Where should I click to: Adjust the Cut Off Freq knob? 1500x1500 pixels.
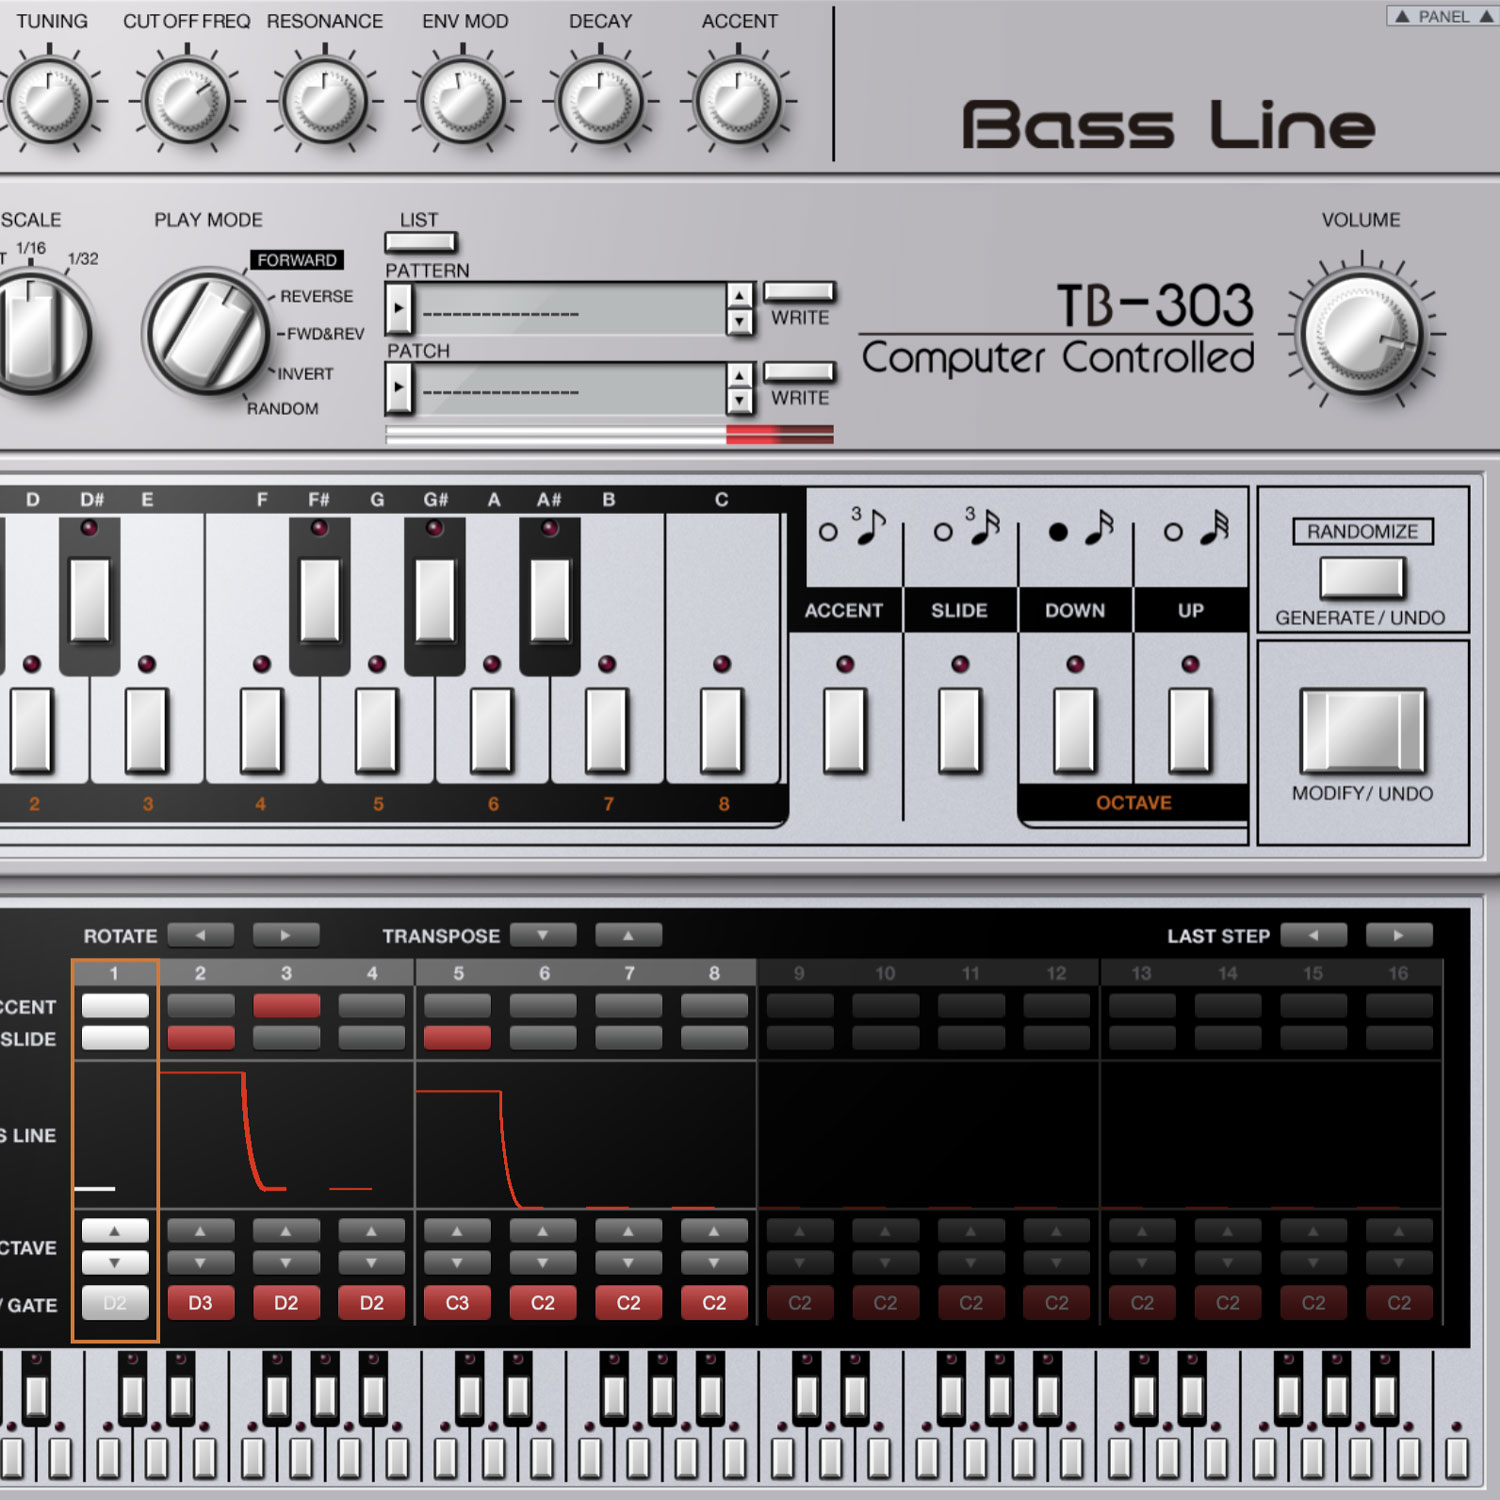pyautogui.click(x=187, y=100)
